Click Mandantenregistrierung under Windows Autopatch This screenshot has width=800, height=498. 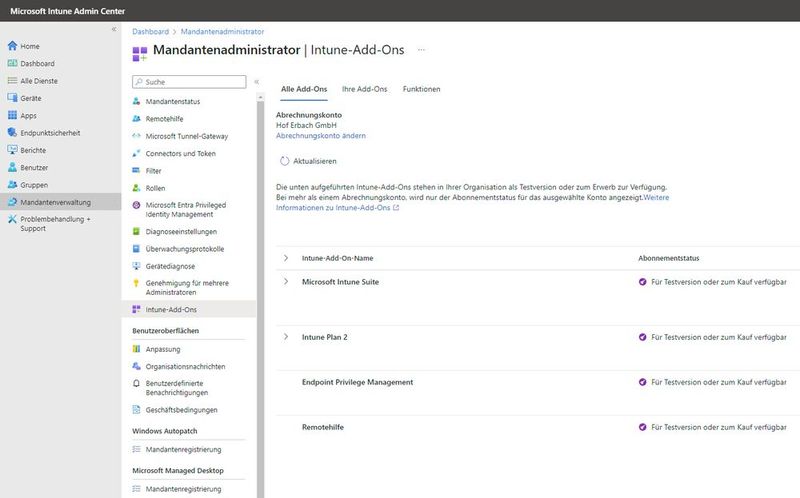[x=184, y=450]
